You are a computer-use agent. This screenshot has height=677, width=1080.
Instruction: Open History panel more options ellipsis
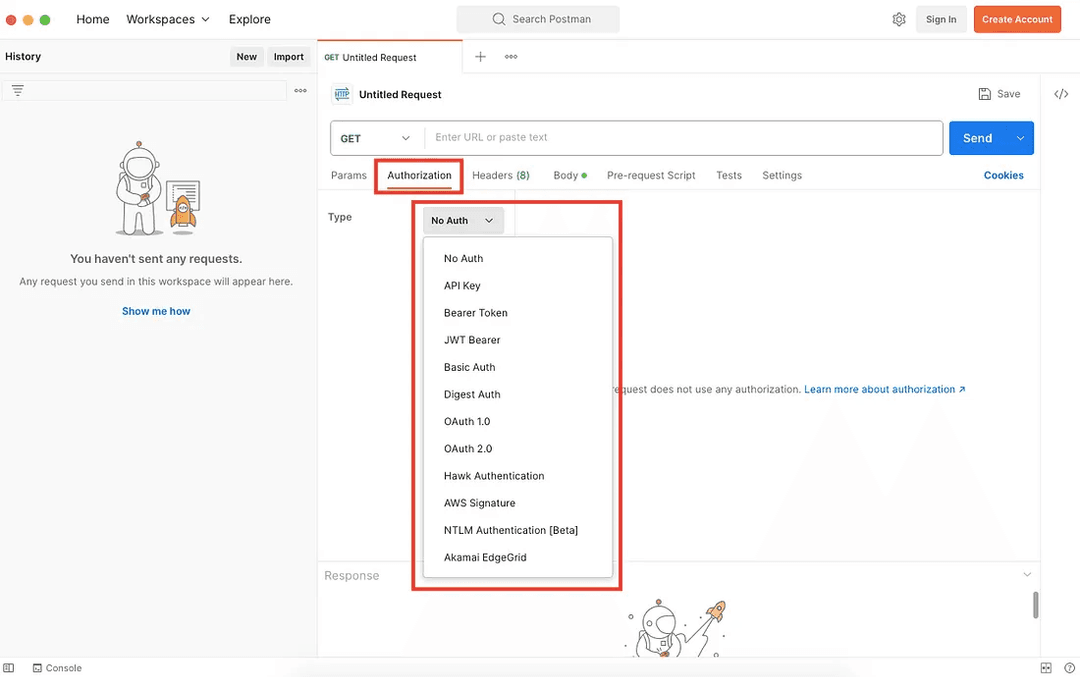(300, 90)
